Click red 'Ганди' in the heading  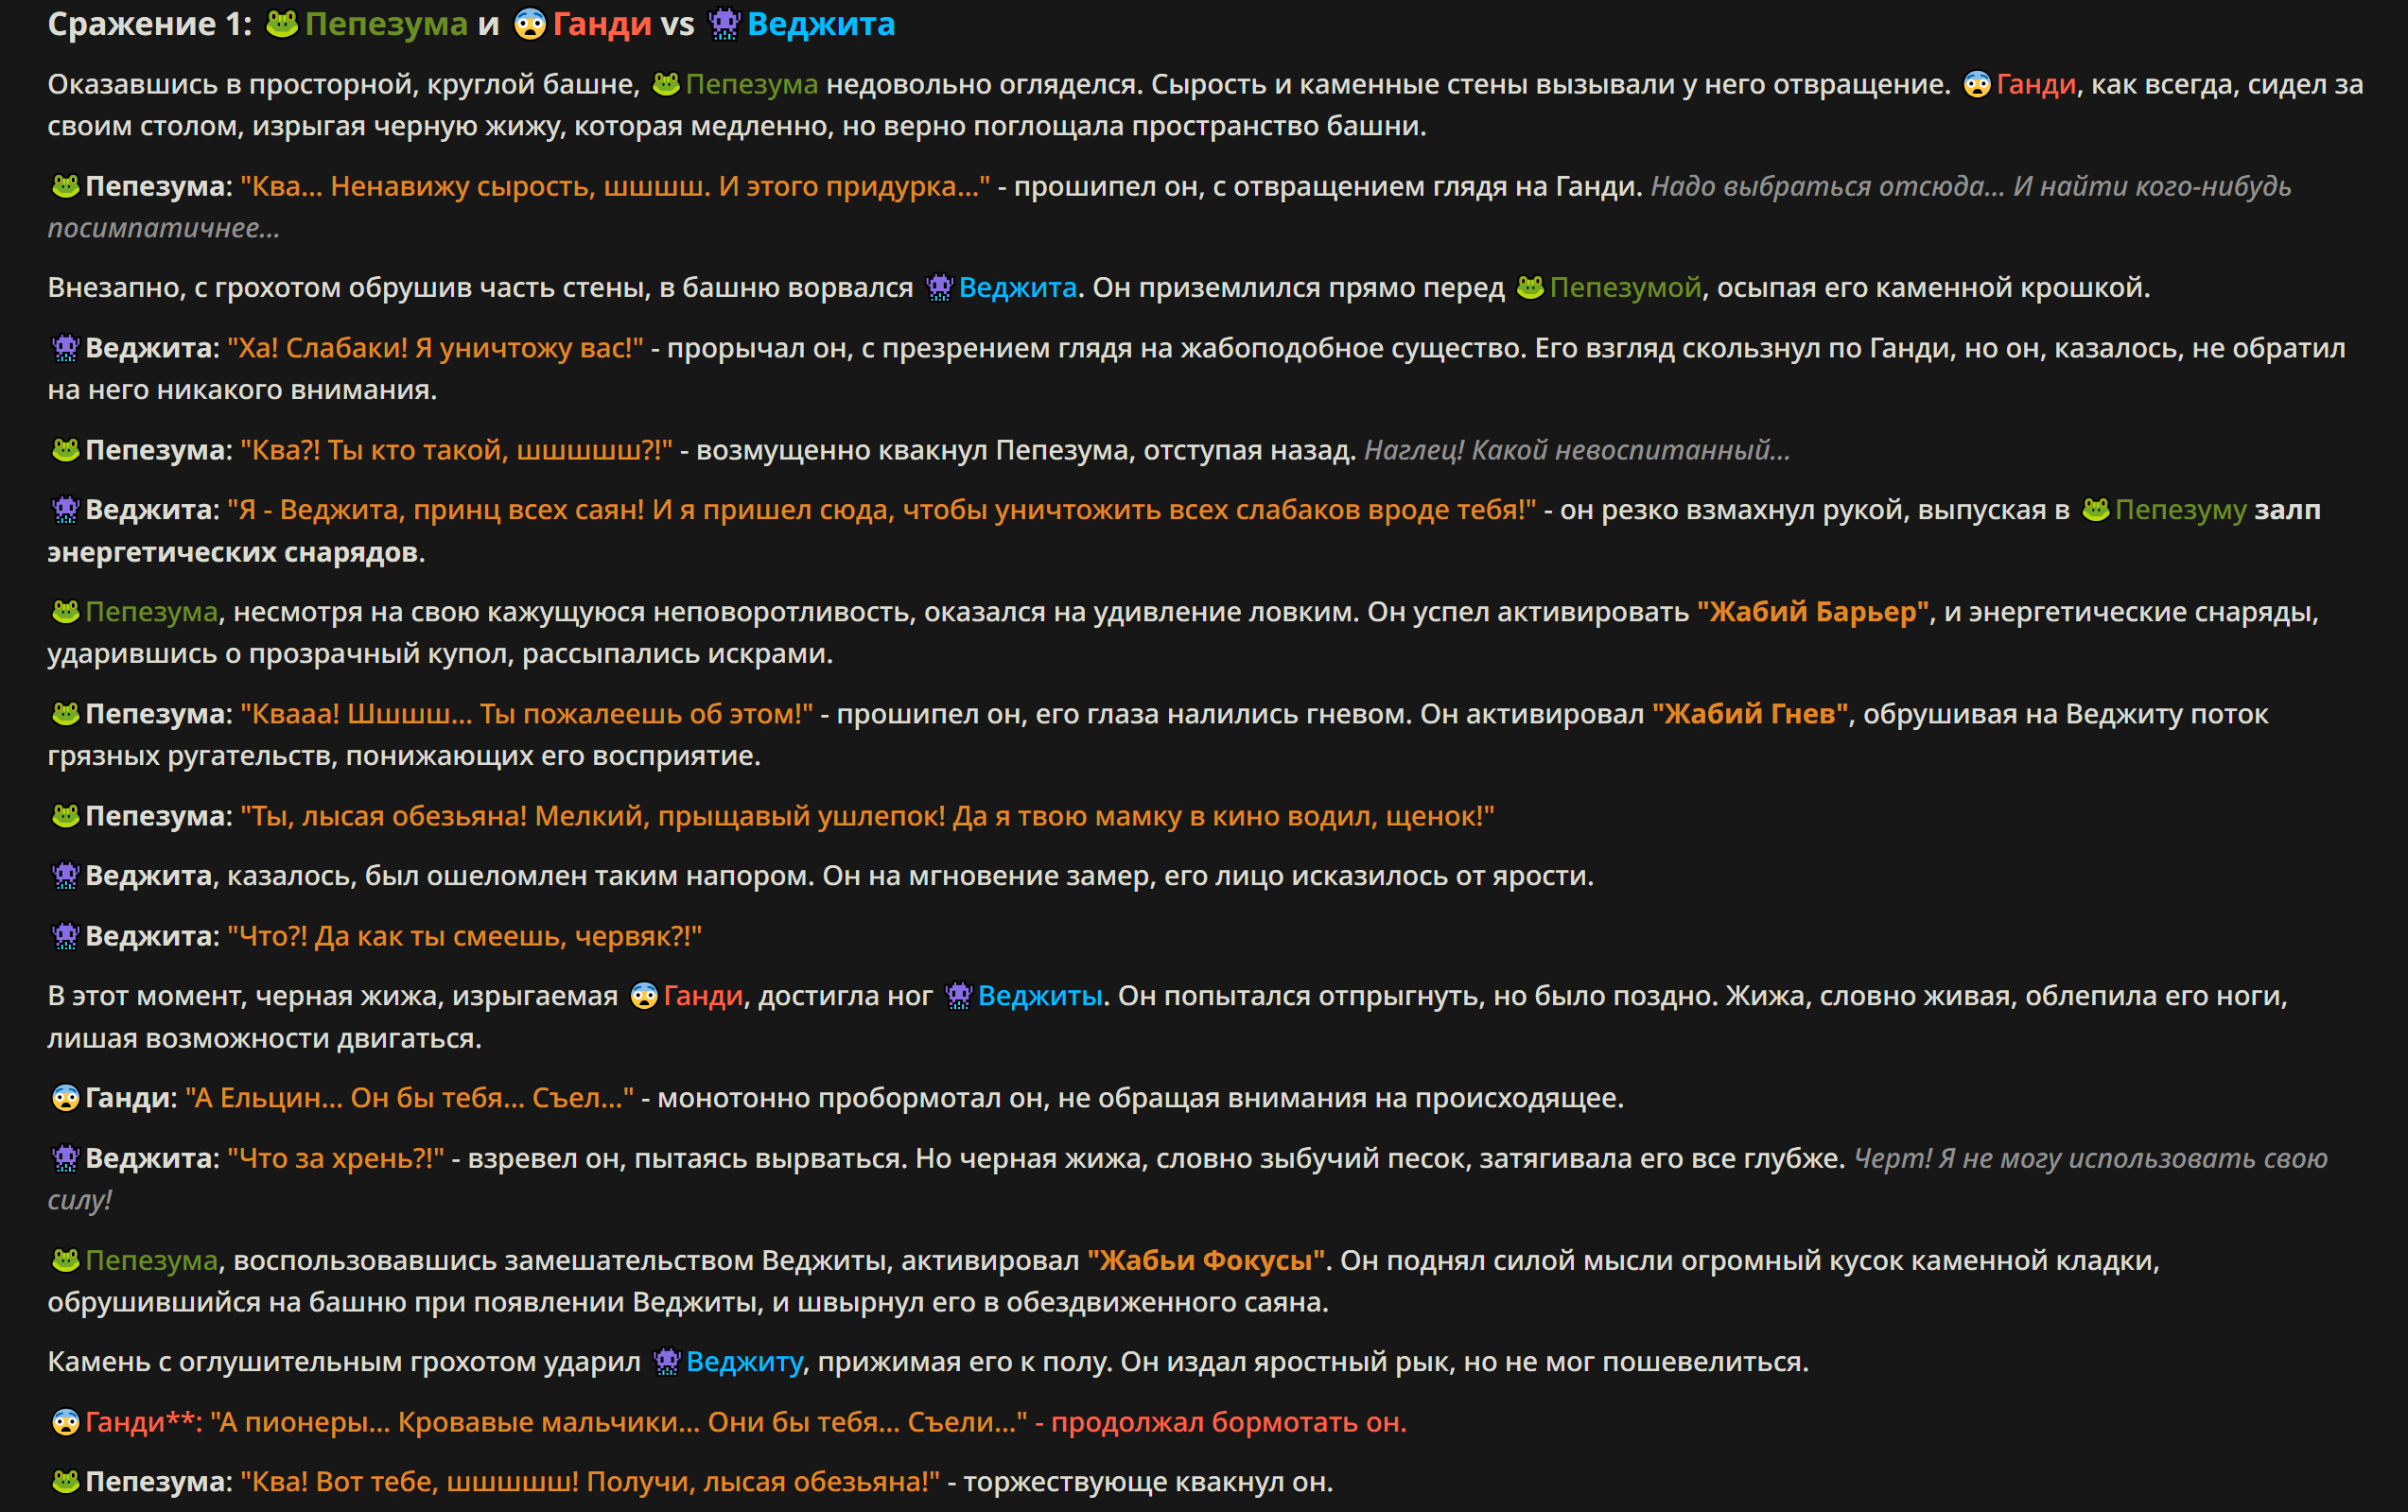(x=602, y=24)
